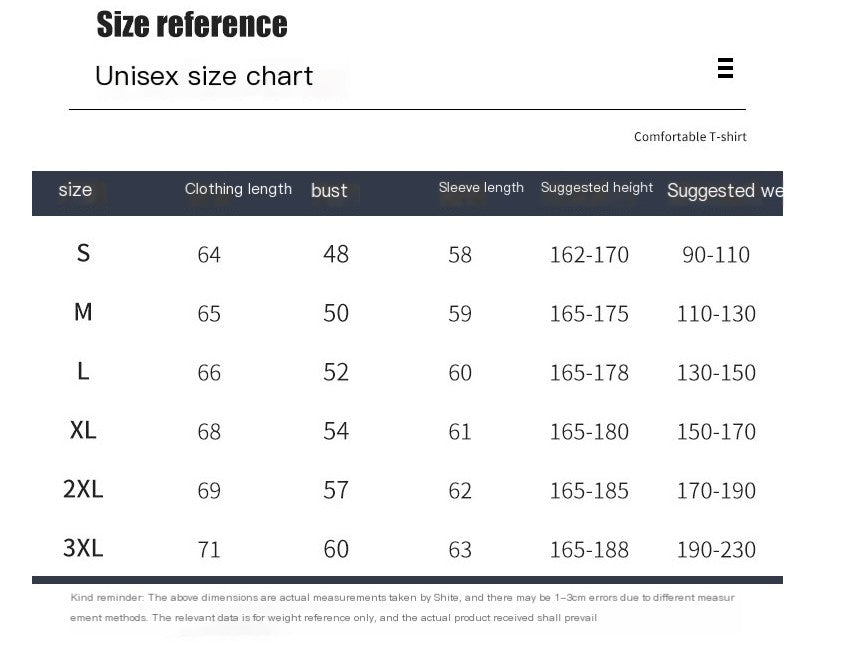
Task: Click the 'Unisex size chart' subtitle
Action: [x=204, y=76]
